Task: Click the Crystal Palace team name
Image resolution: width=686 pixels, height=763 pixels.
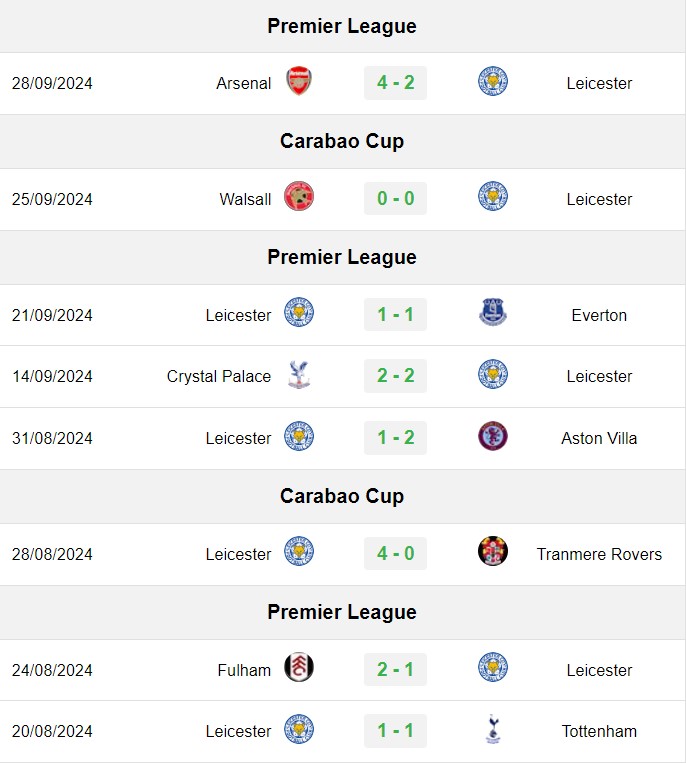Action: [219, 377]
